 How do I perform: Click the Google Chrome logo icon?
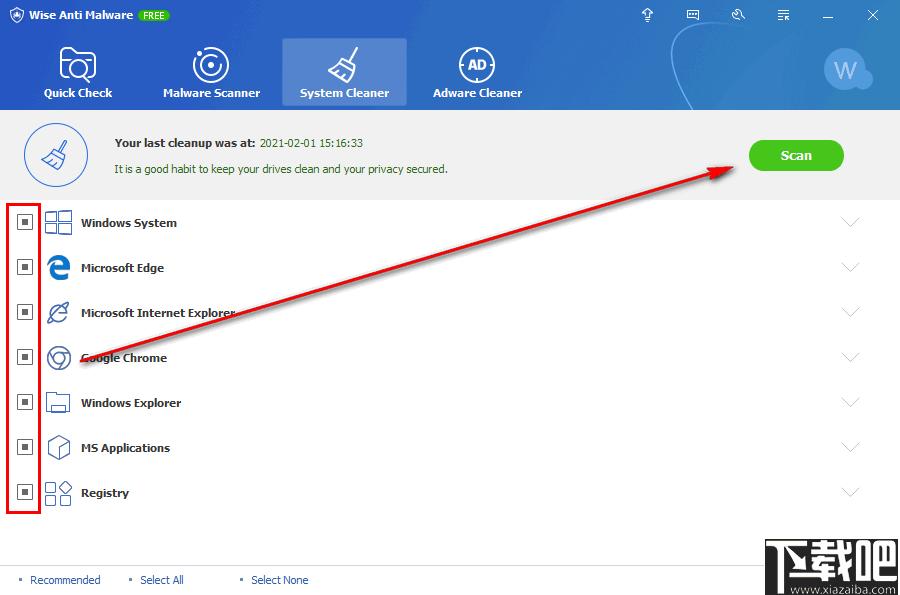click(x=59, y=357)
